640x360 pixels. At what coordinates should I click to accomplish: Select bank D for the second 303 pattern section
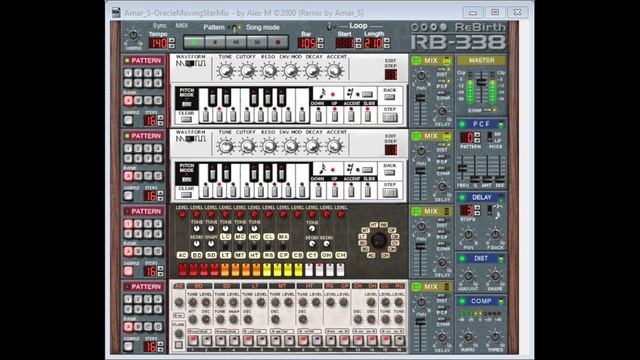pyautogui.click(x=158, y=176)
